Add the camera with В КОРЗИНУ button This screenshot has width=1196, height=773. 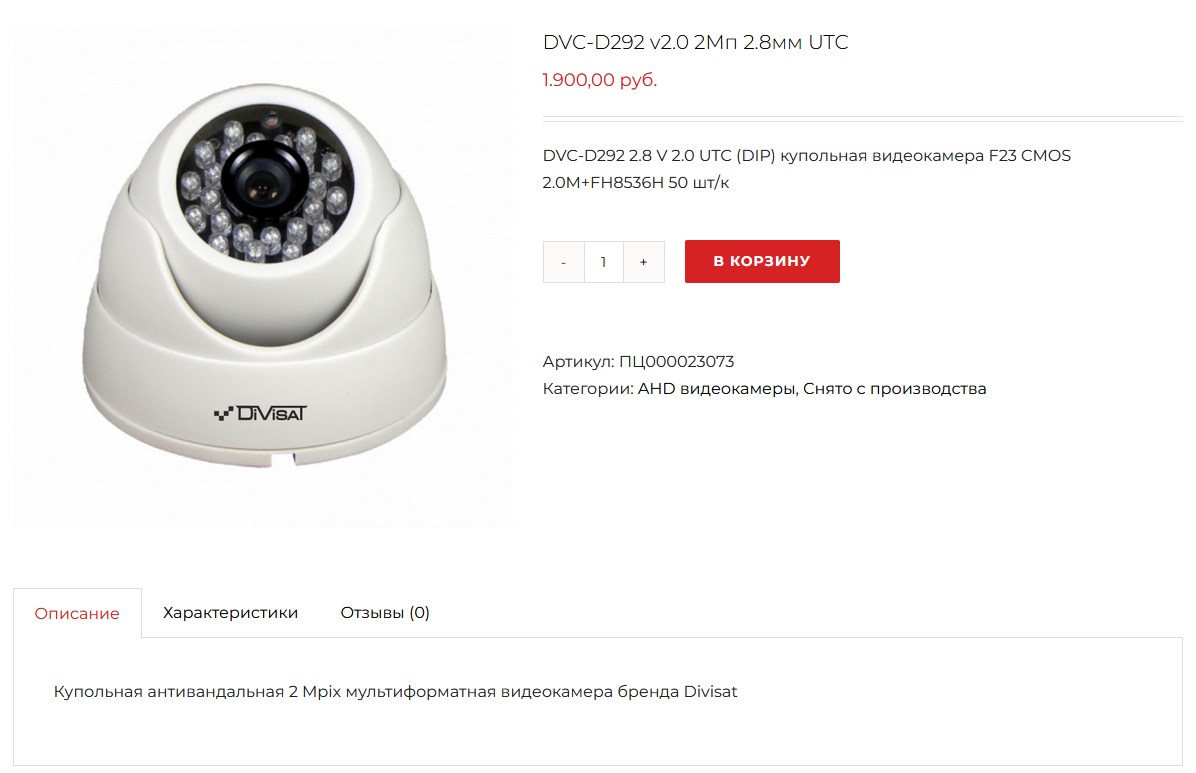pyautogui.click(x=762, y=261)
